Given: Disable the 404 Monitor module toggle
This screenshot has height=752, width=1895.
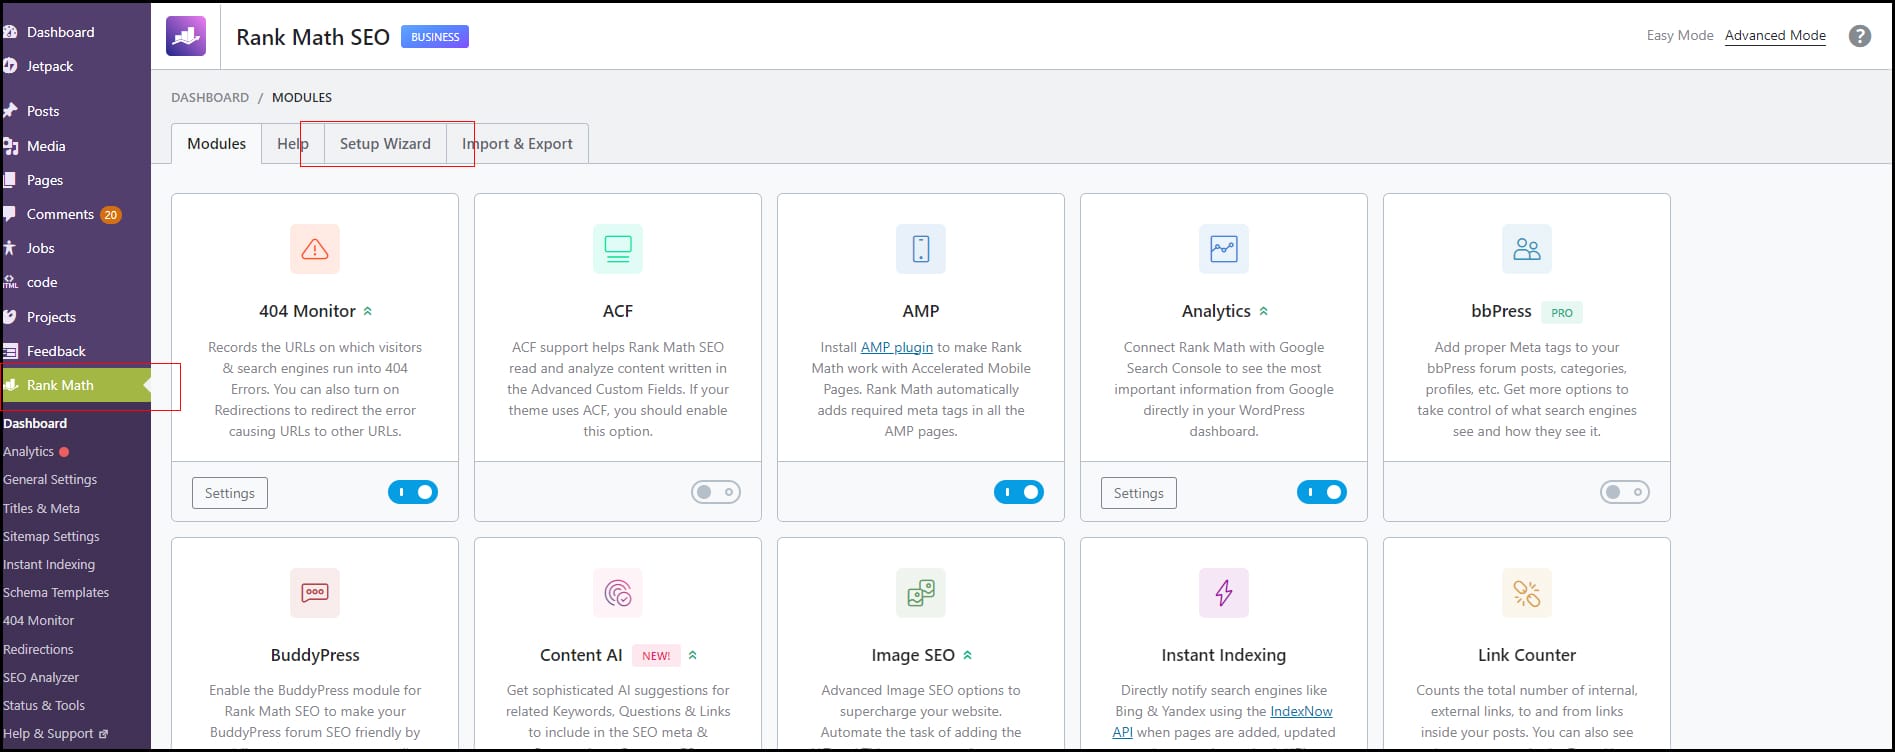Looking at the screenshot, I should click(413, 492).
